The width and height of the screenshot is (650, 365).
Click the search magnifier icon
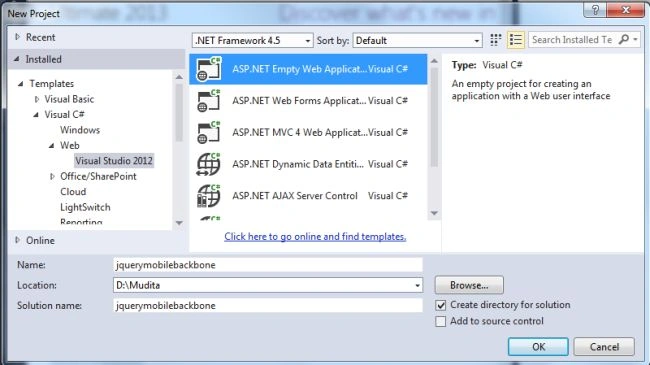point(623,39)
